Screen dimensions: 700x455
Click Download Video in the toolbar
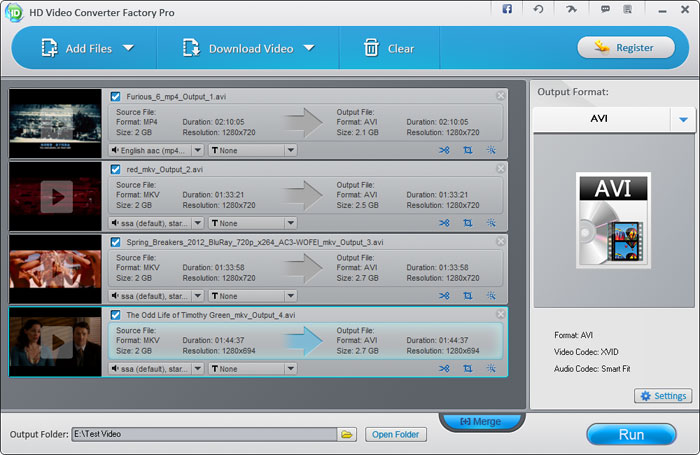point(239,48)
